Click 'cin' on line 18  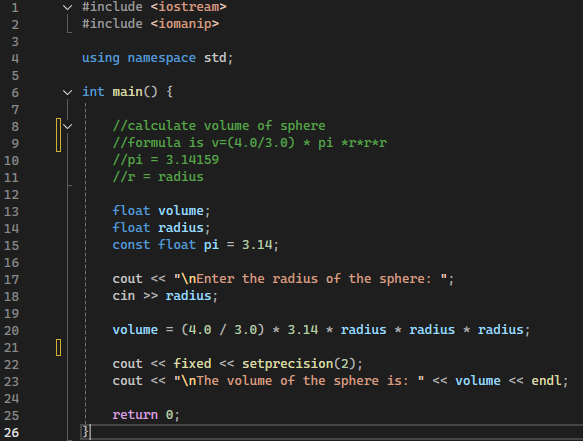click(x=124, y=296)
